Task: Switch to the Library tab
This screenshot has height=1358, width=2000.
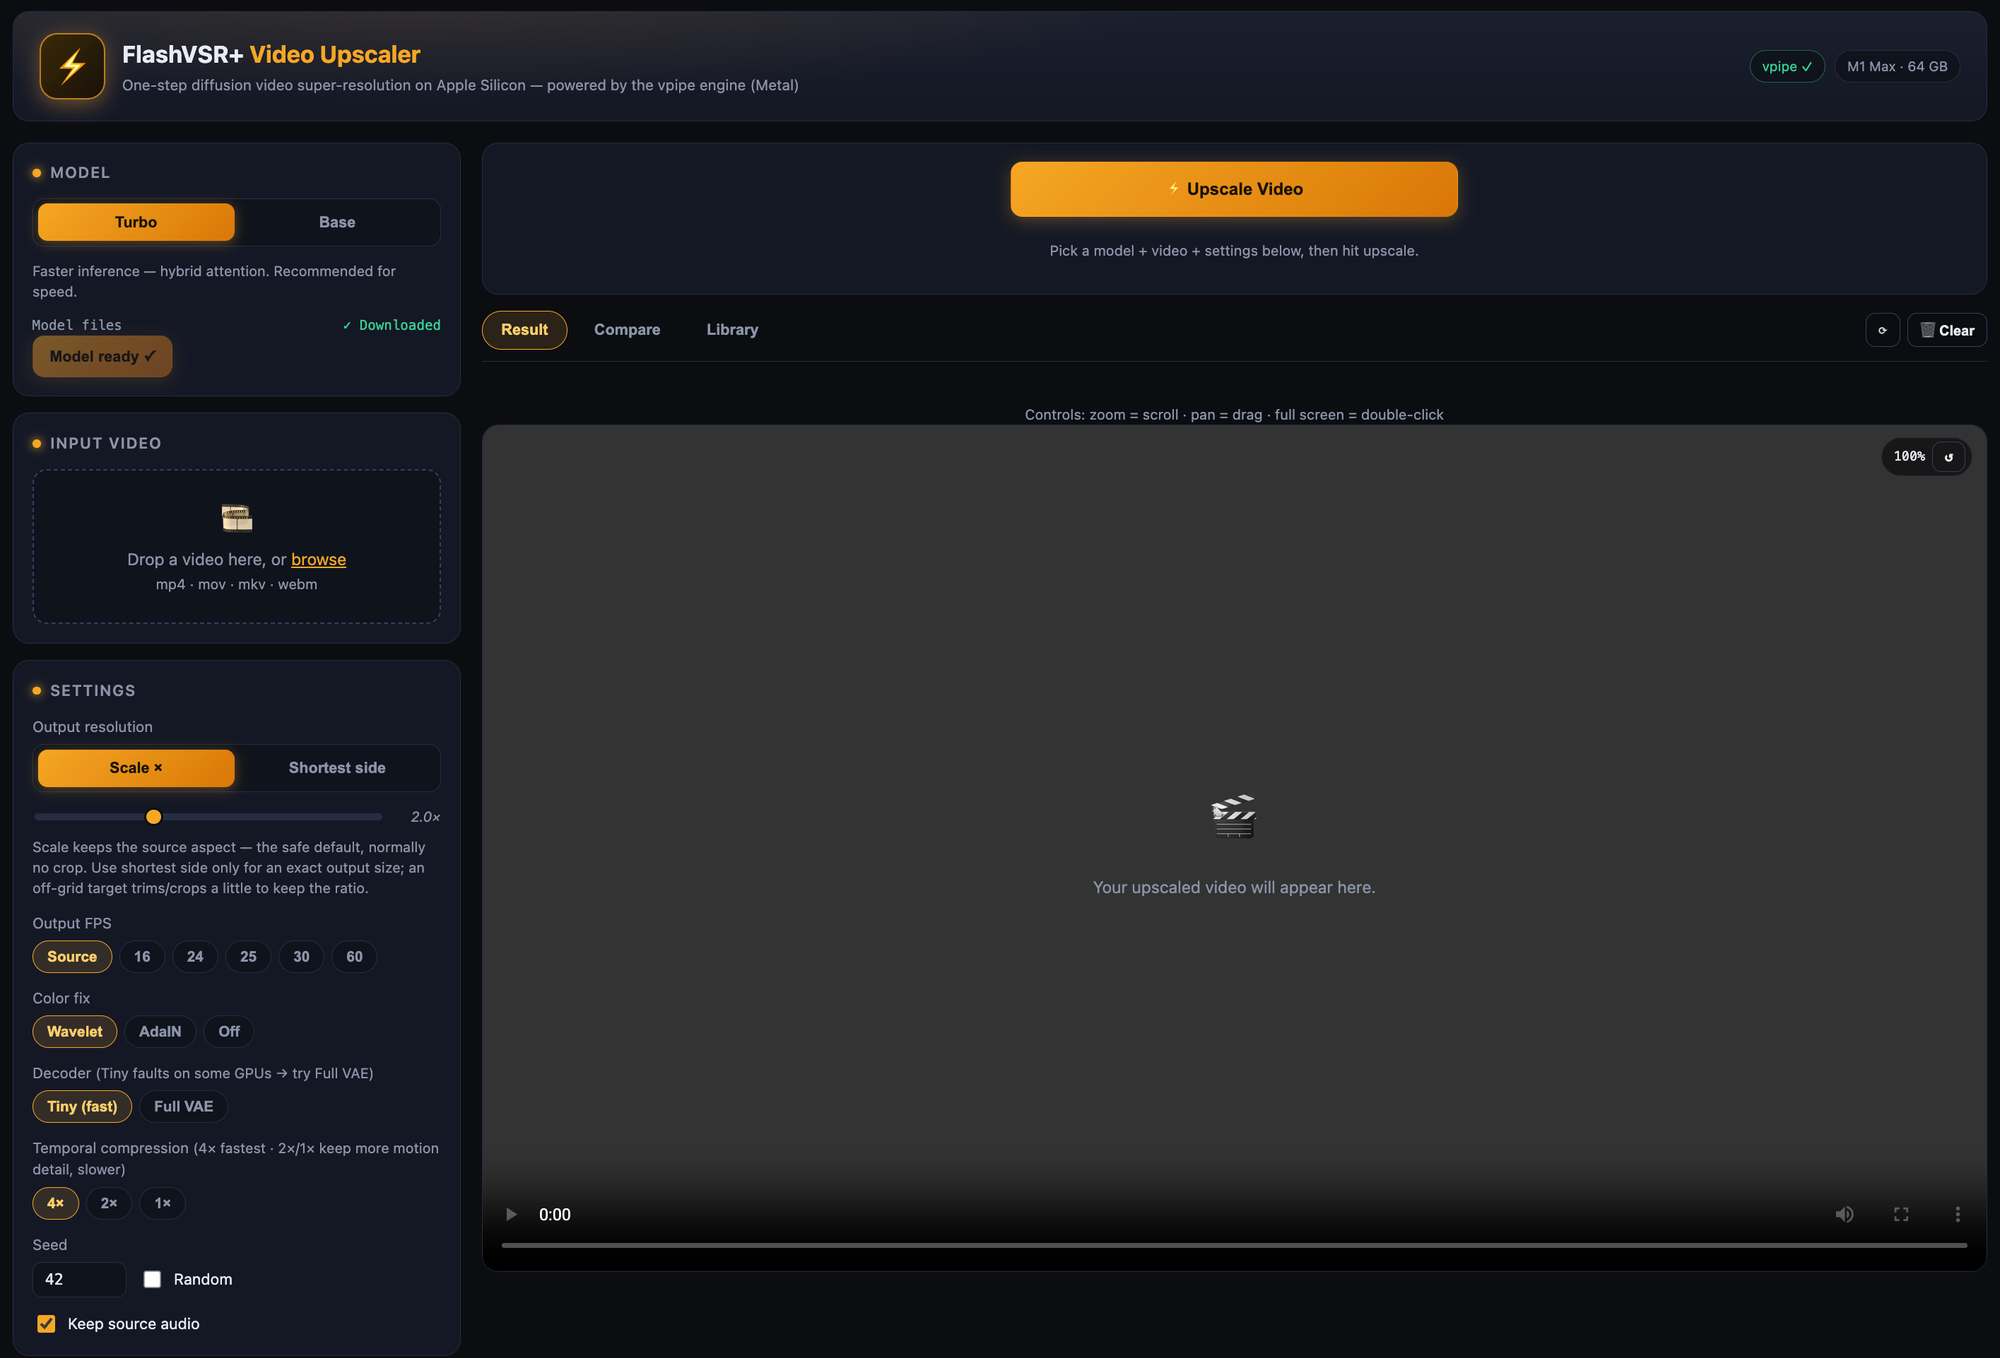Action: coord(732,330)
